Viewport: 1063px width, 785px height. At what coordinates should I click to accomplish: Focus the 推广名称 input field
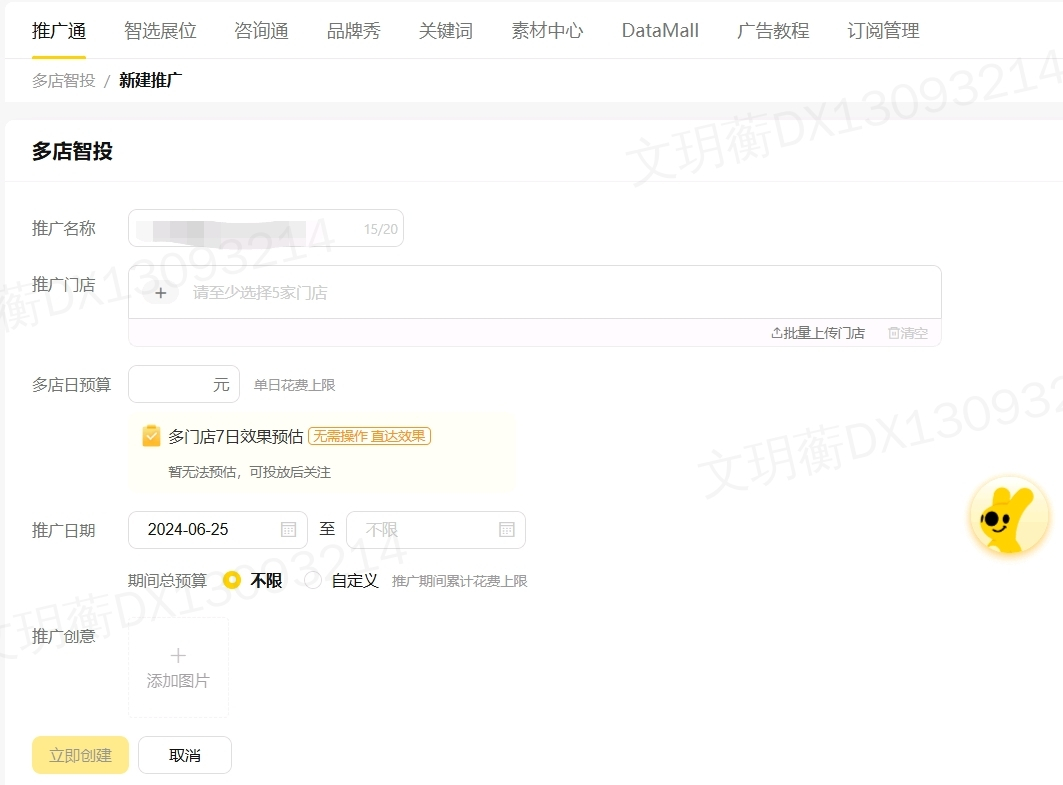[266, 228]
